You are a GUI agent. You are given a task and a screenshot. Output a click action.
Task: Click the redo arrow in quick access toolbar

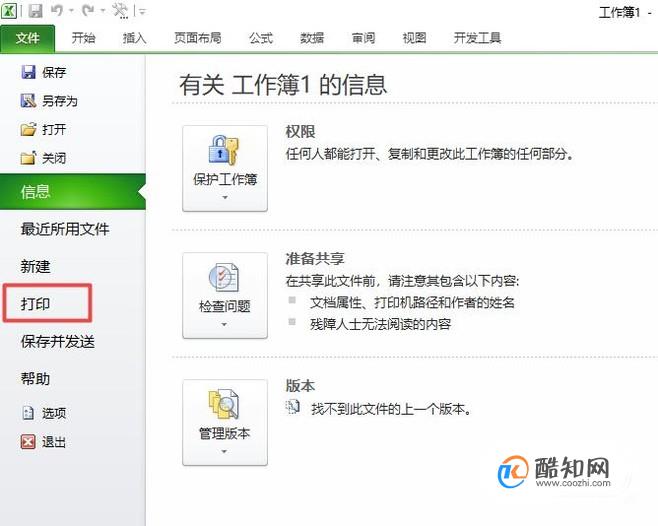coord(88,10)
